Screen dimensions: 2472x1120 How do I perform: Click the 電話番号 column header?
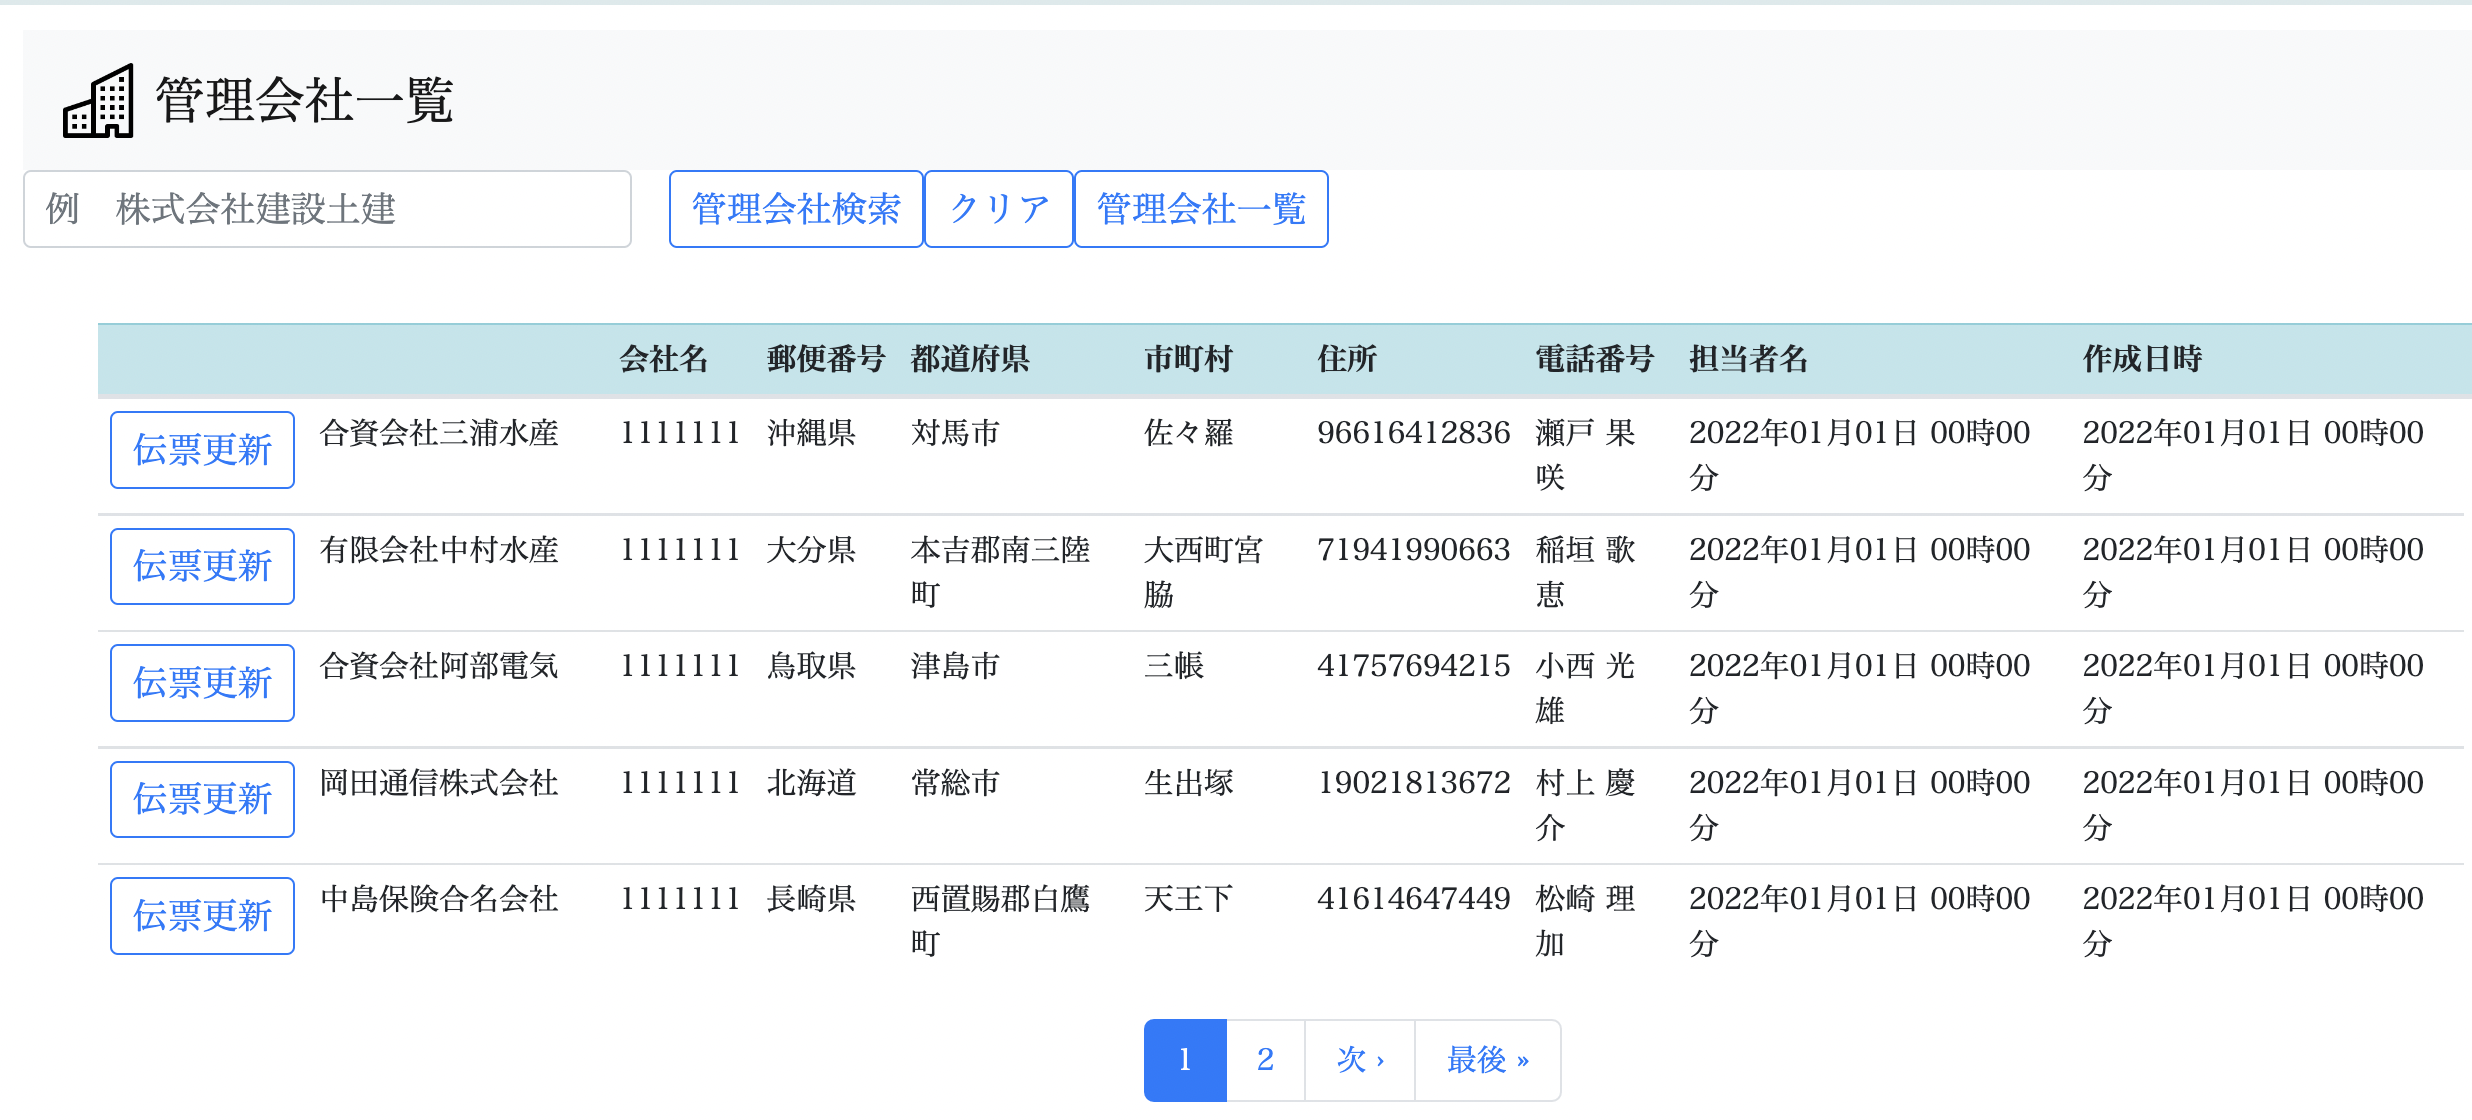tap(1594, 359)
